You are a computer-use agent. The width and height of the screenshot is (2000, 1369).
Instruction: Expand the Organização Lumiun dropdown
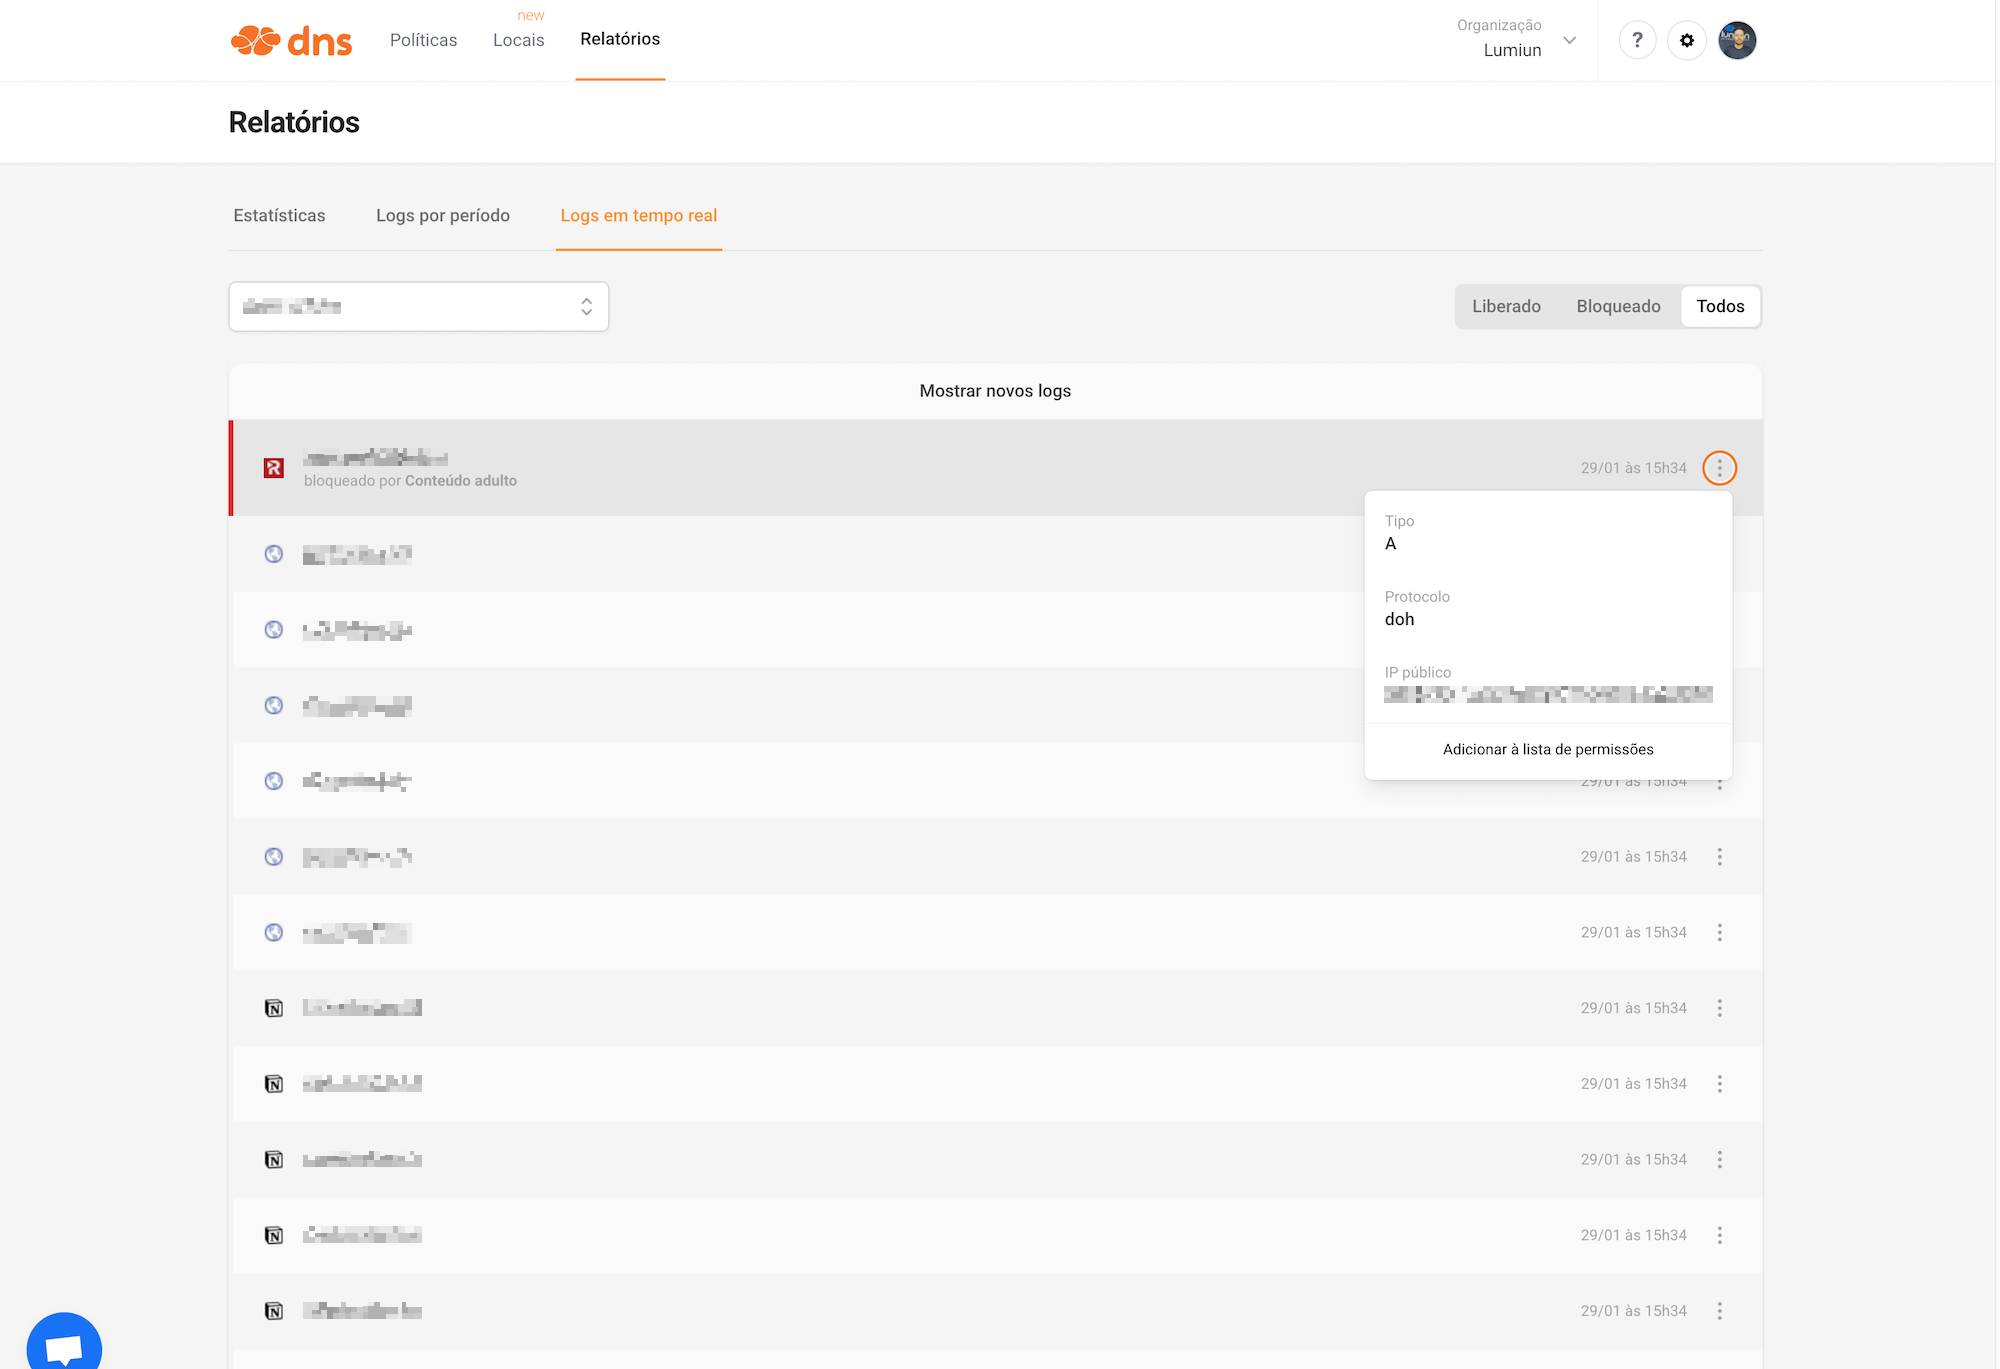point(1516,39)
